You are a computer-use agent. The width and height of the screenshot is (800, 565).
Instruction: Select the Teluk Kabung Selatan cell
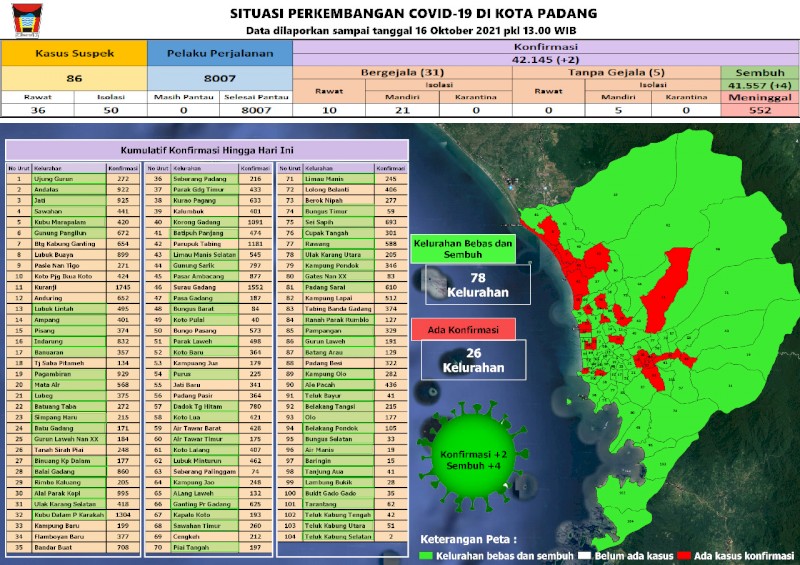coord(338,536)
